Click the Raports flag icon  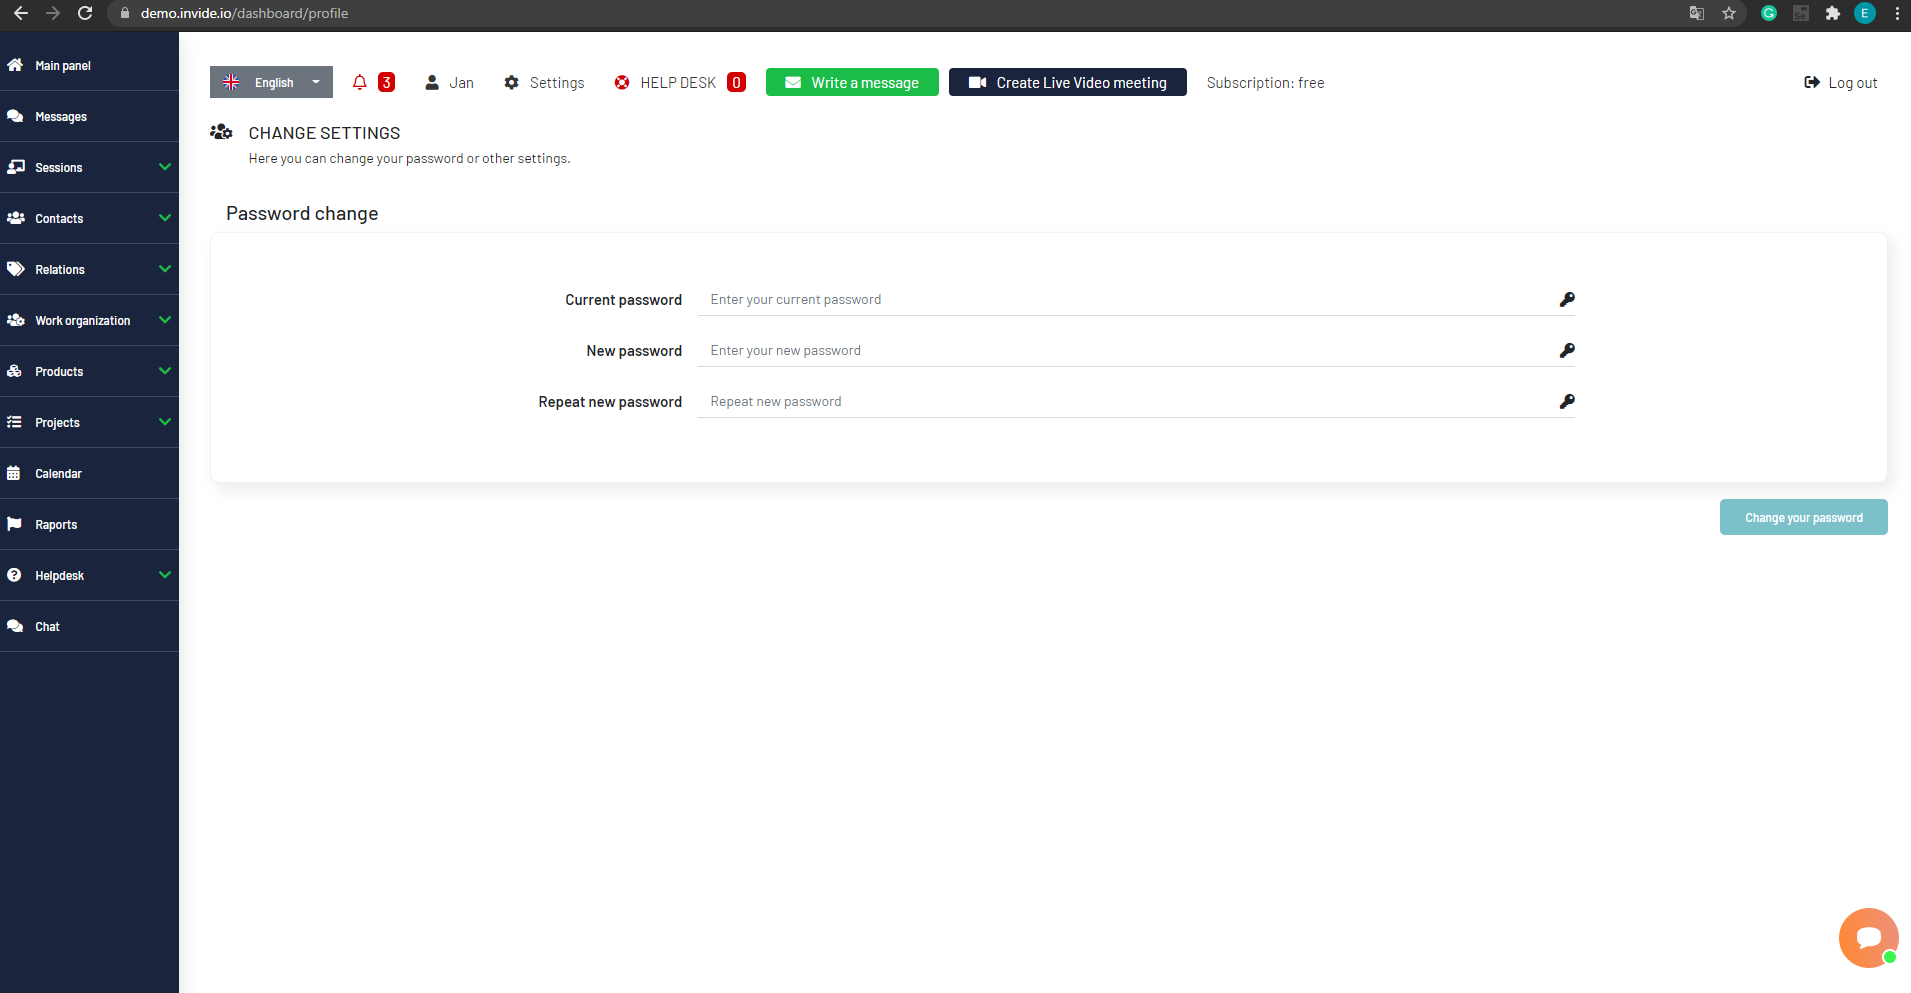coord(15,524)
